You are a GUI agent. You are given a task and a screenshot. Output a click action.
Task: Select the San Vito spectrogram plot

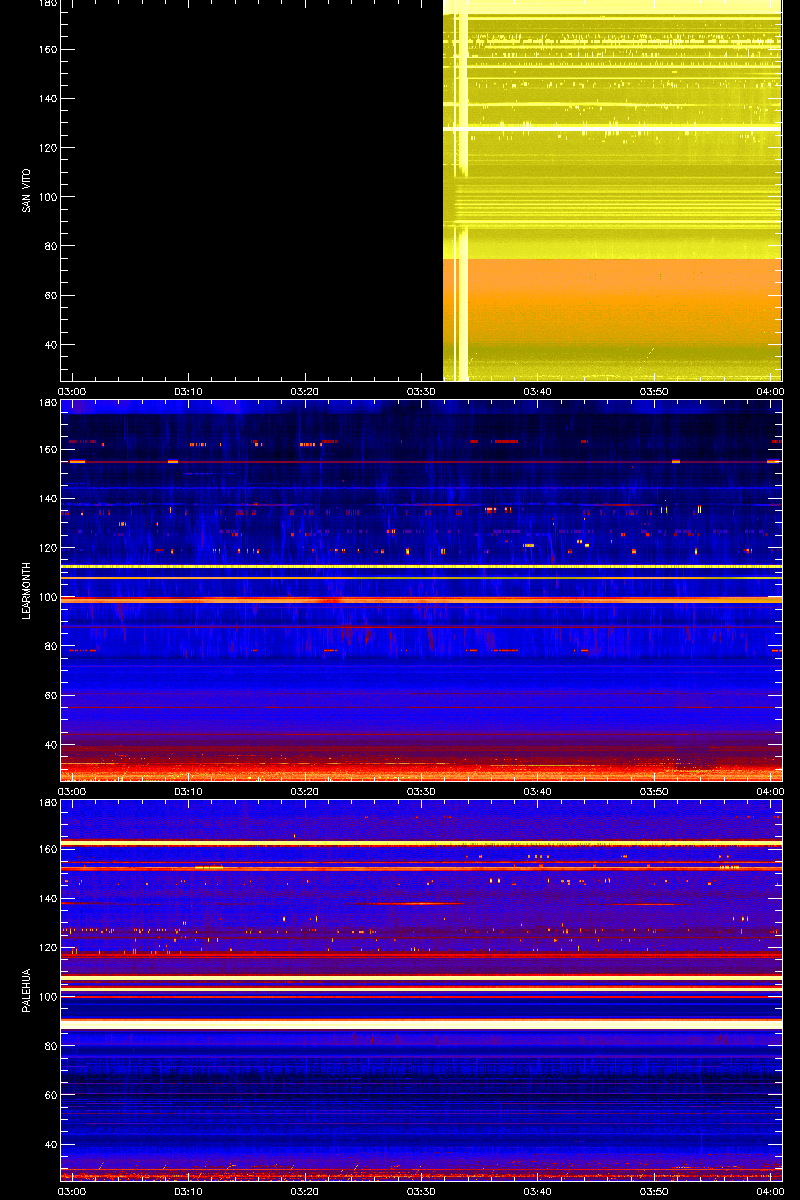421,190
